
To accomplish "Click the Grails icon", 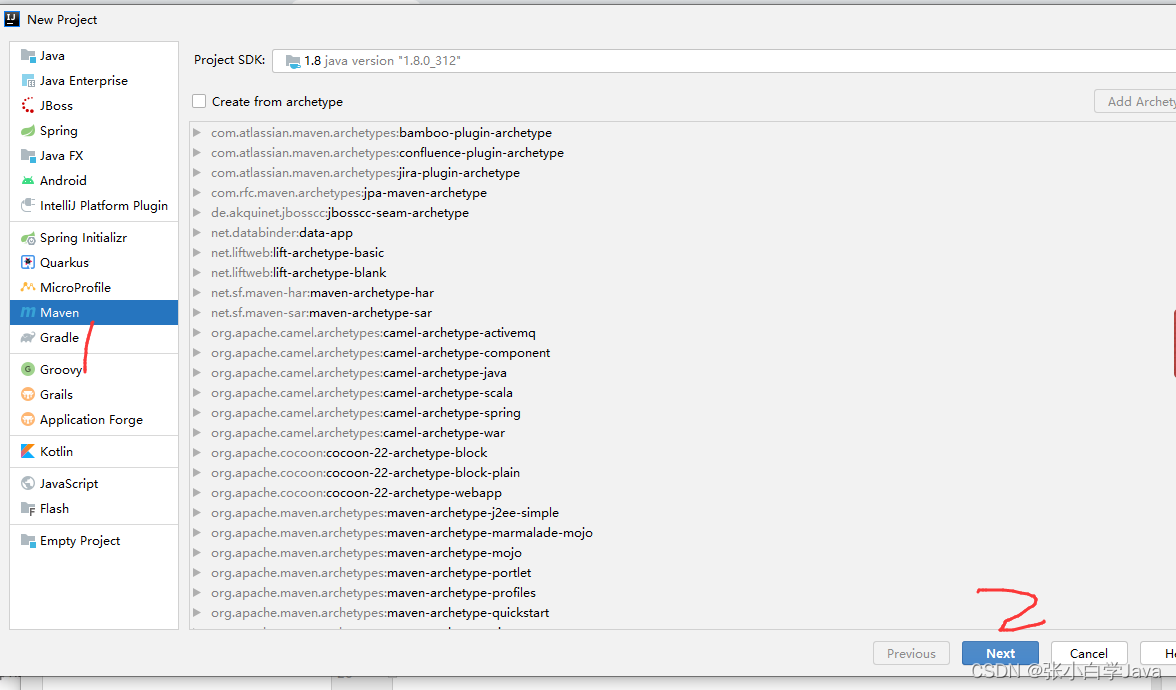I will coord(28,394).
